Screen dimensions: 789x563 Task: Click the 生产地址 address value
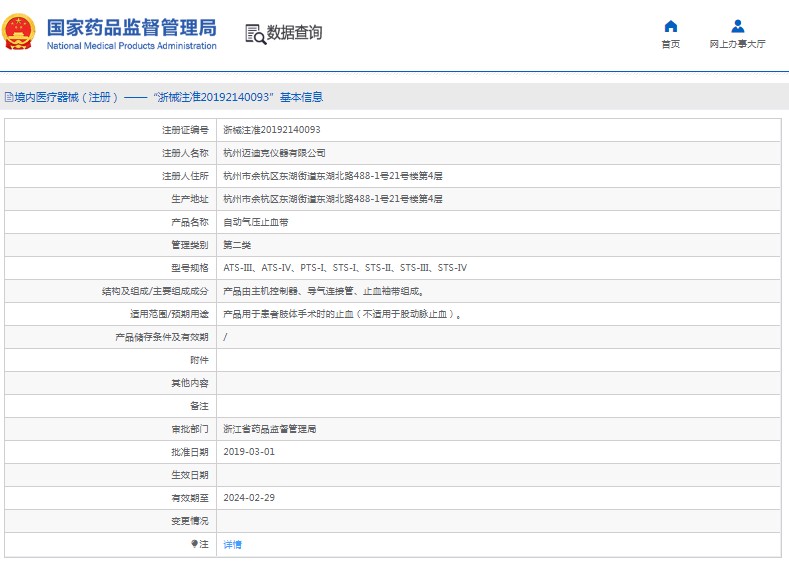[x=333, y=199]
